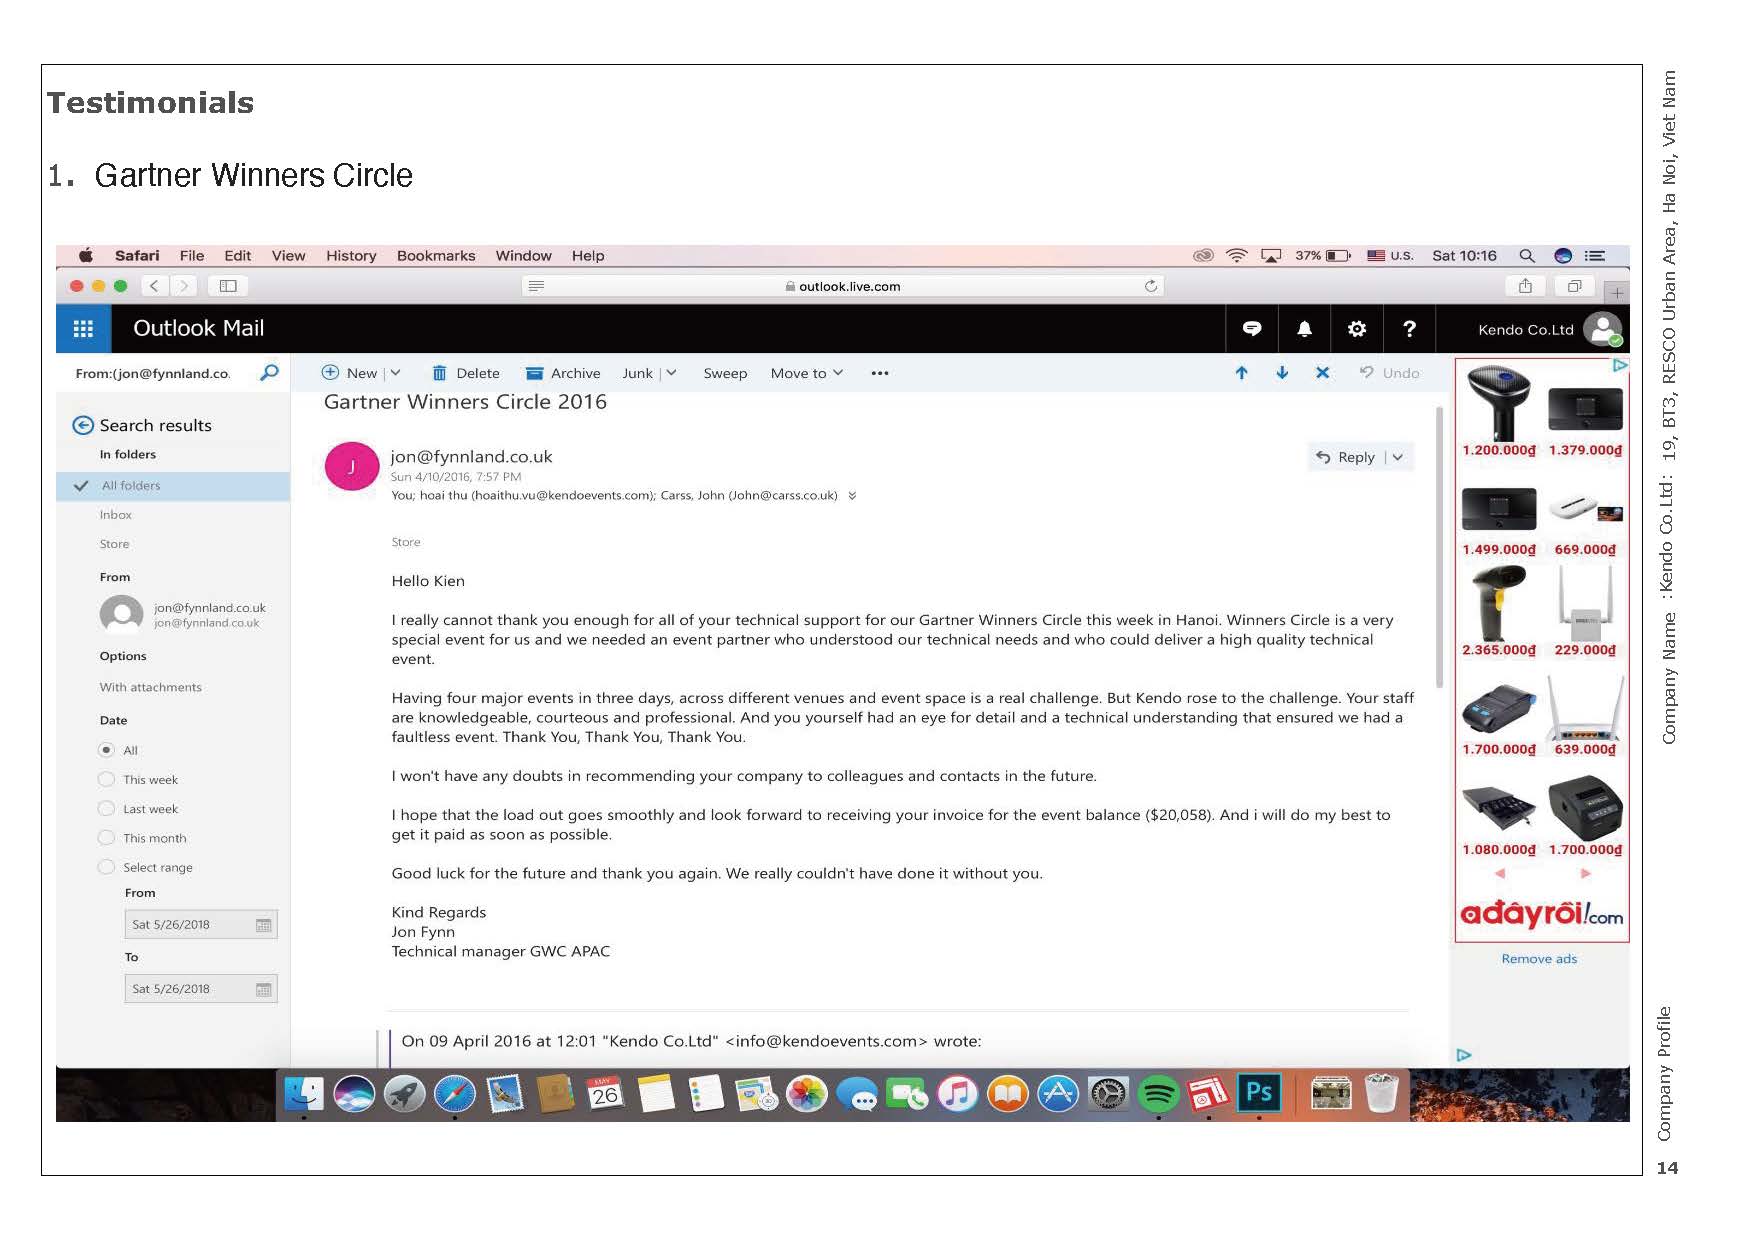Toggle the Safari sidebar button

coord(228,286)
